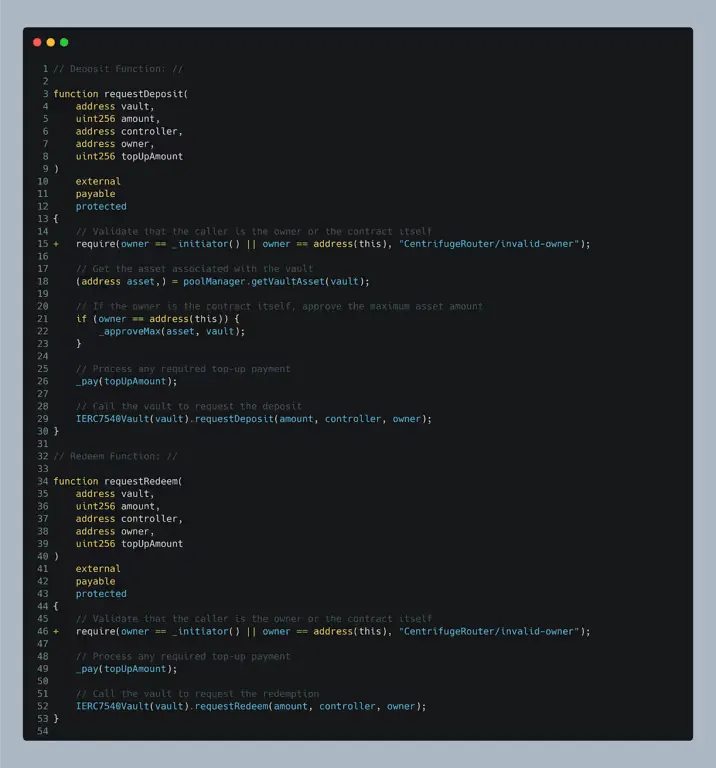Click the "// Process any required top-up" comment on line 25
Image resolution: width=716 pixels, height=768 pixels.
[x=183, y=369]
